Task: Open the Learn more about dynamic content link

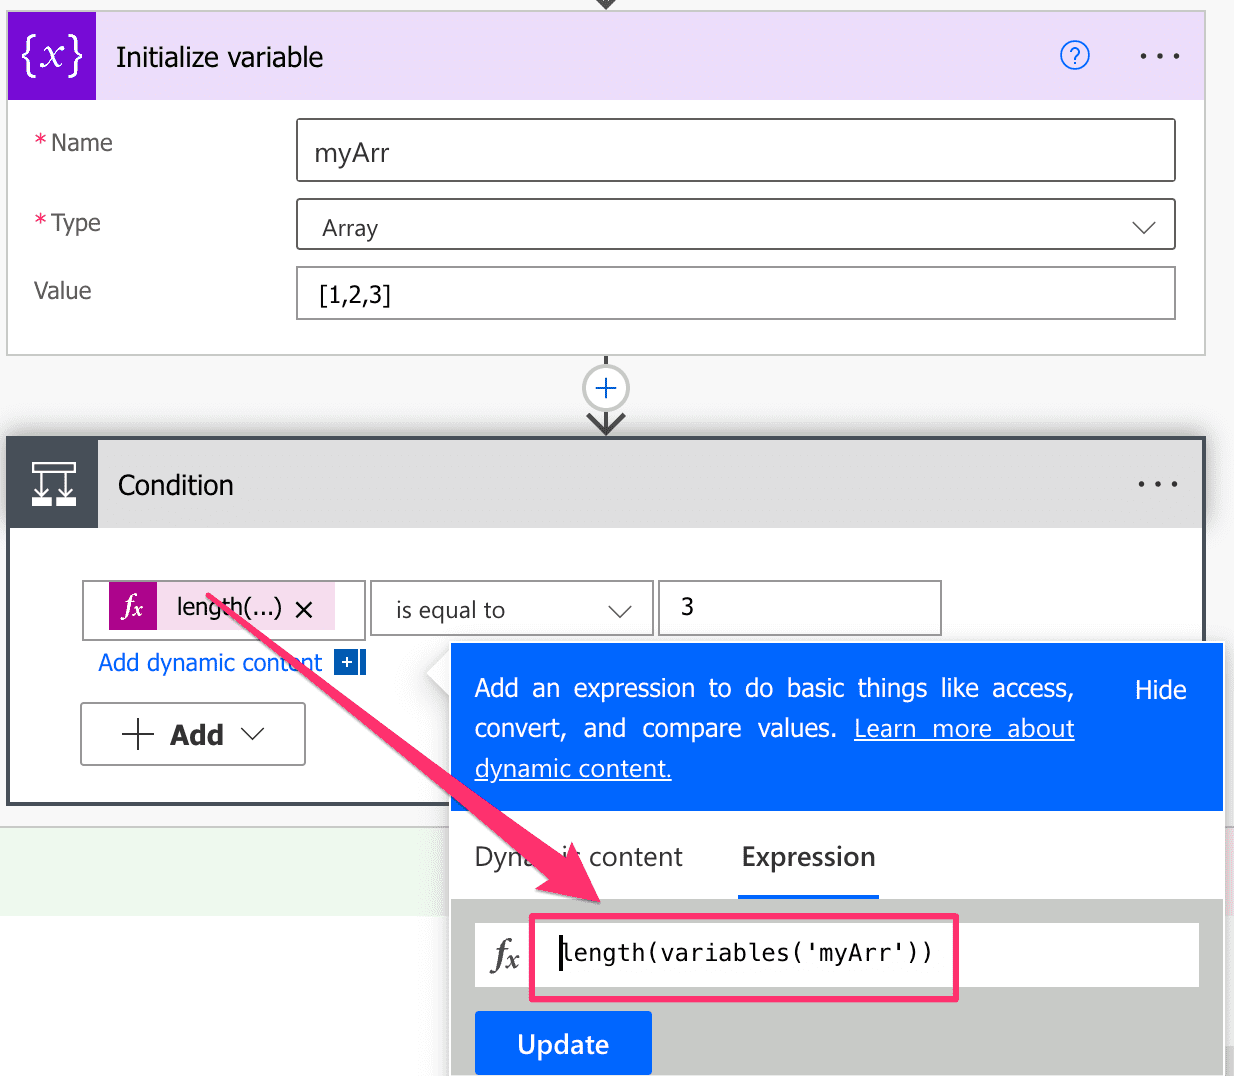Action: tap(963, 729)
